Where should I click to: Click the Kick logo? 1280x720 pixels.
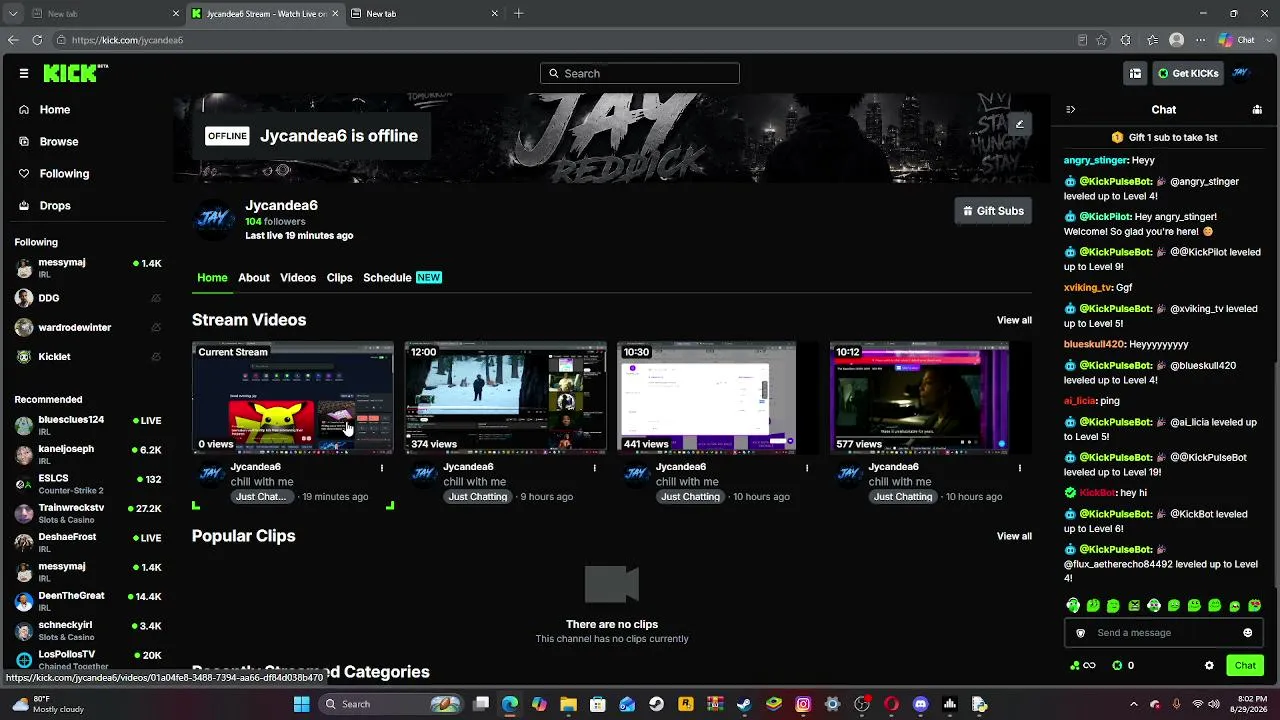(75, 73)
